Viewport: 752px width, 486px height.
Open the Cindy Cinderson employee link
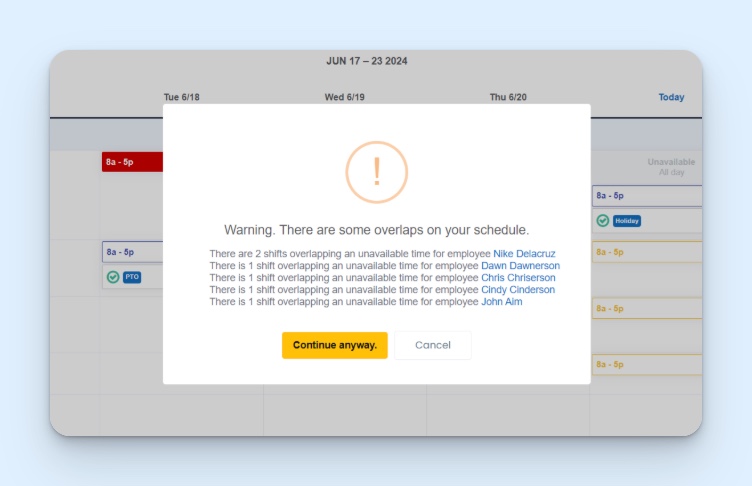(x=517, y=290)
